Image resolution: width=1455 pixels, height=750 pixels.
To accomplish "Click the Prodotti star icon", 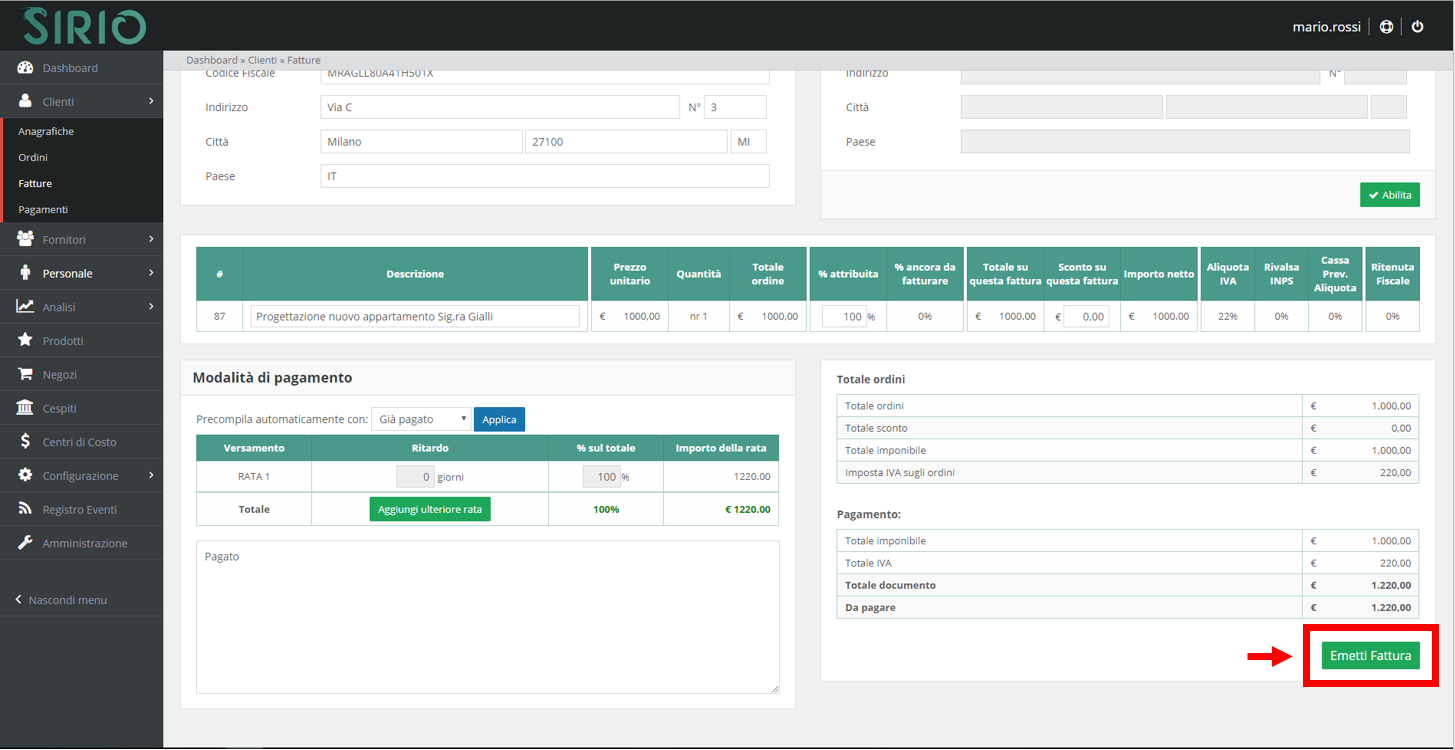I will [x=26, y=341].
